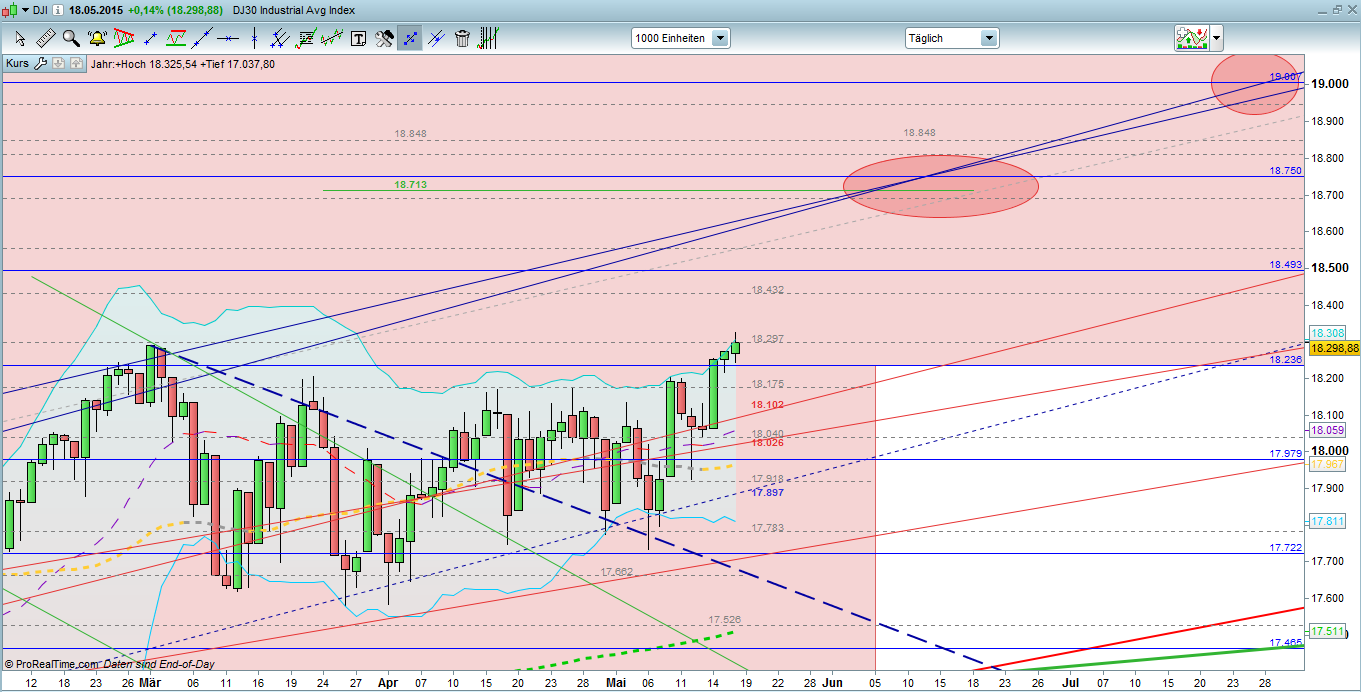Select the long diagonal trend line tool
Screen dimensions: 1361x692
click(202, 38)
